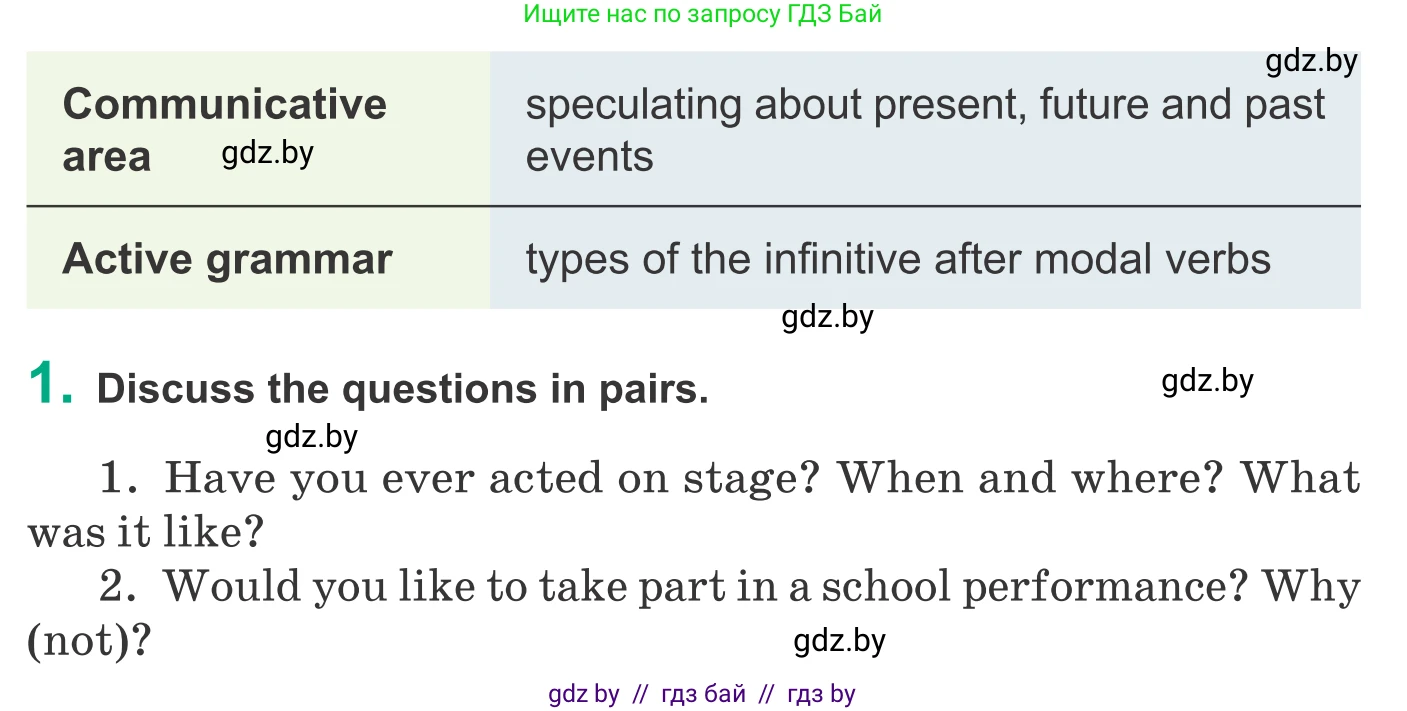Select the "Discuss the questions in pairs." heading
The image size is (1407, 711).
coord(402,389)
